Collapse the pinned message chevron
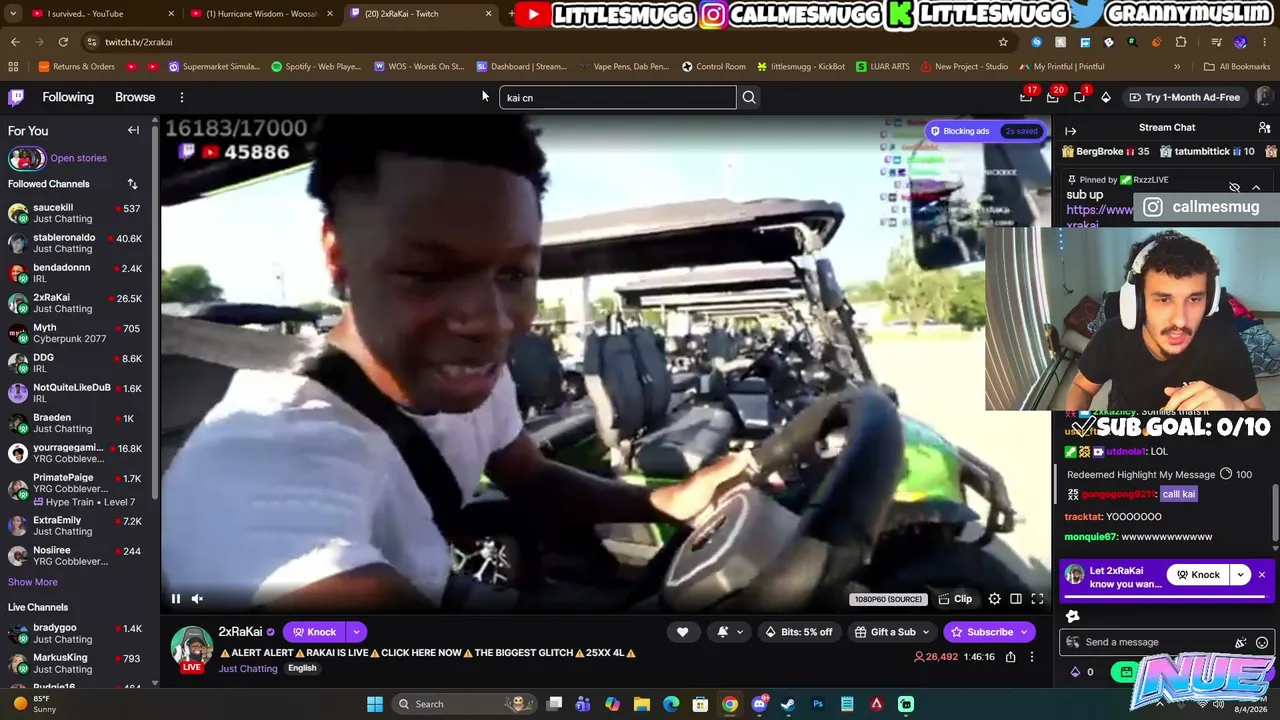 [x=1256, y=188]
